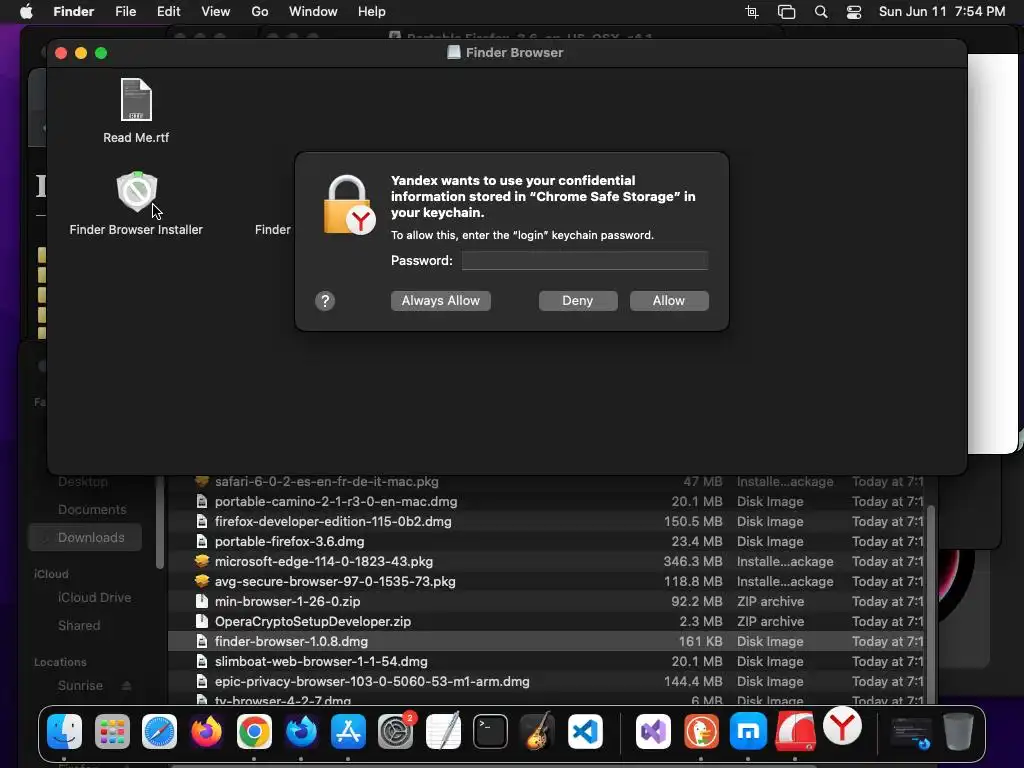Open the red disk utility icon in Dock

point(795,731)
